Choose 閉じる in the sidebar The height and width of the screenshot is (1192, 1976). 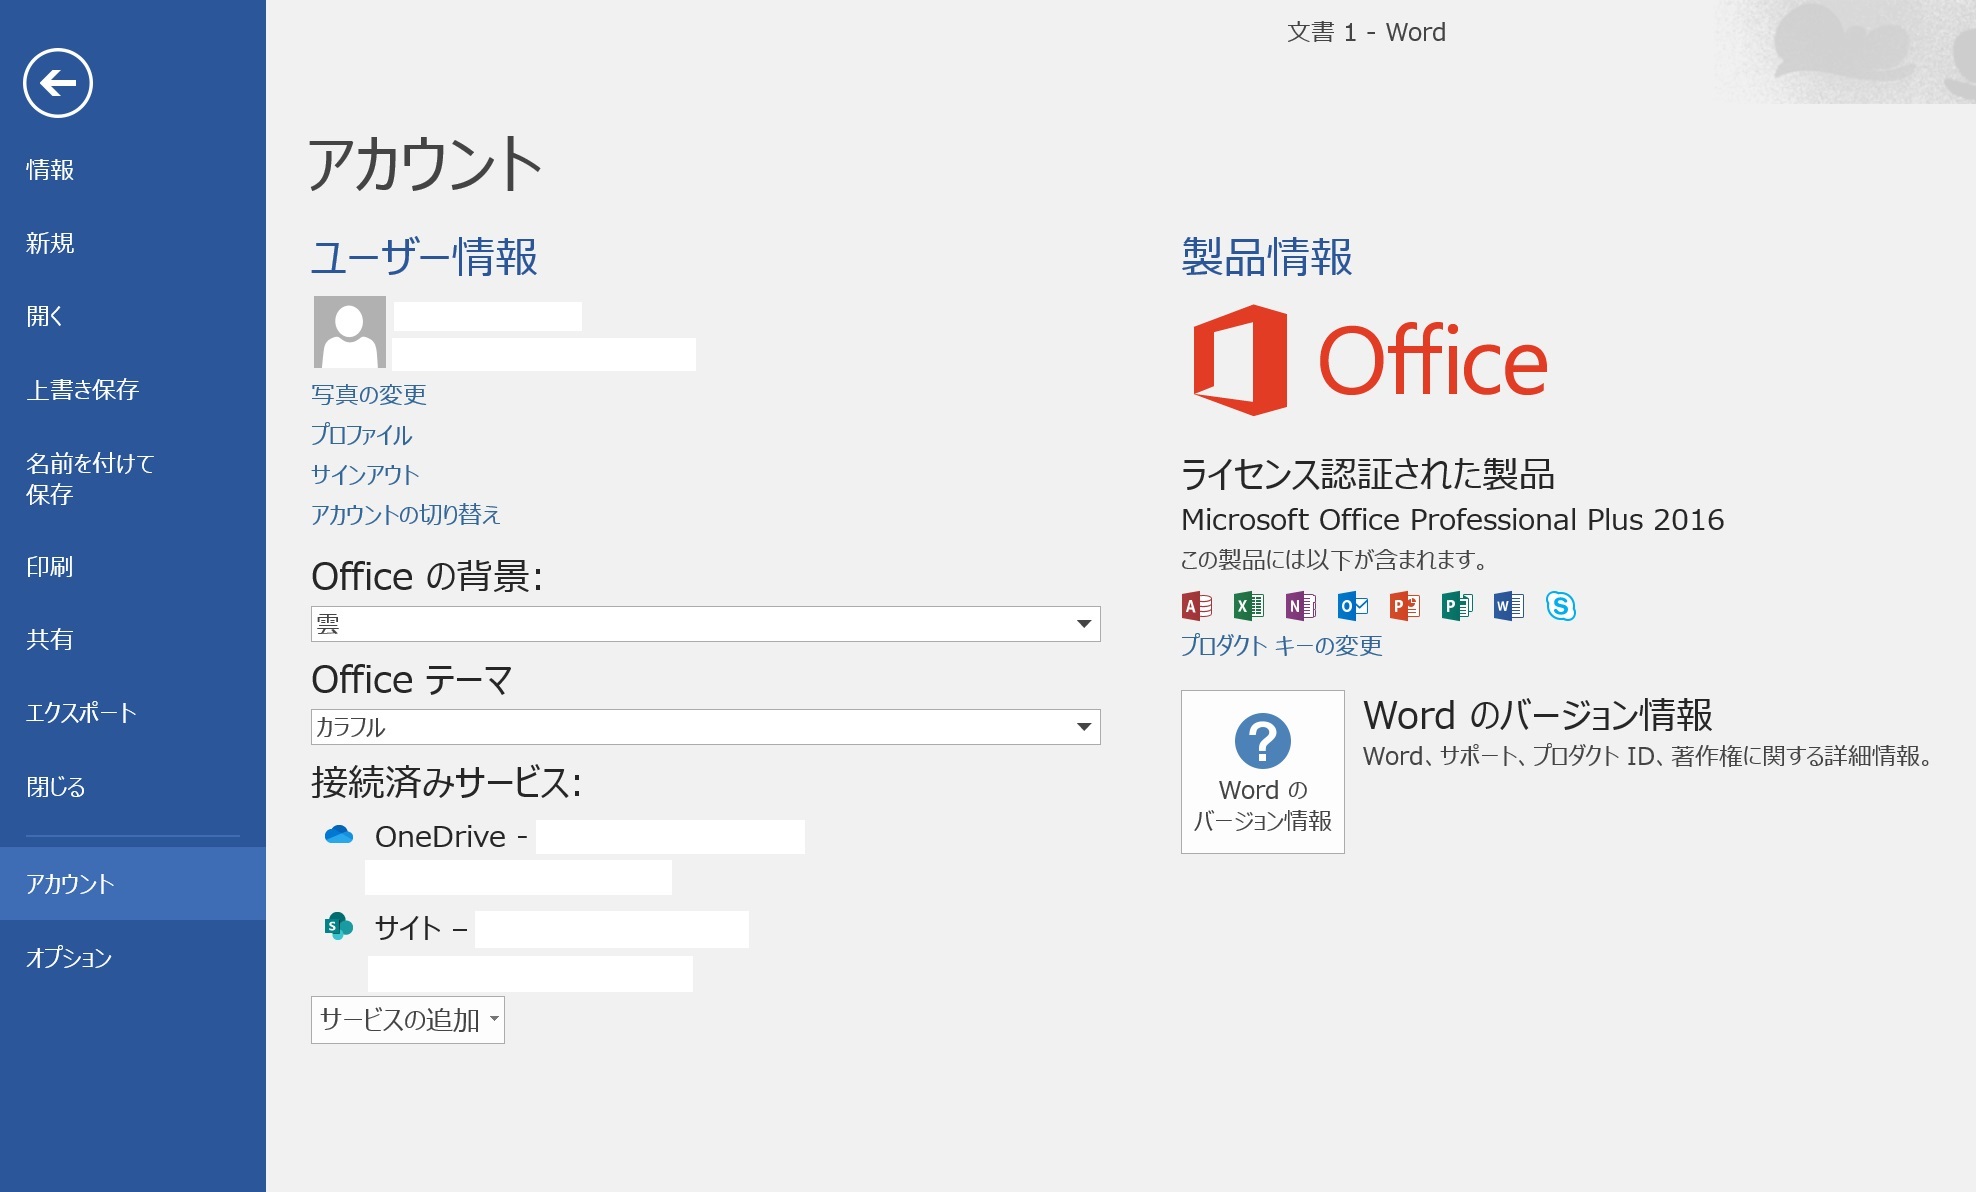tap(56, 787)
